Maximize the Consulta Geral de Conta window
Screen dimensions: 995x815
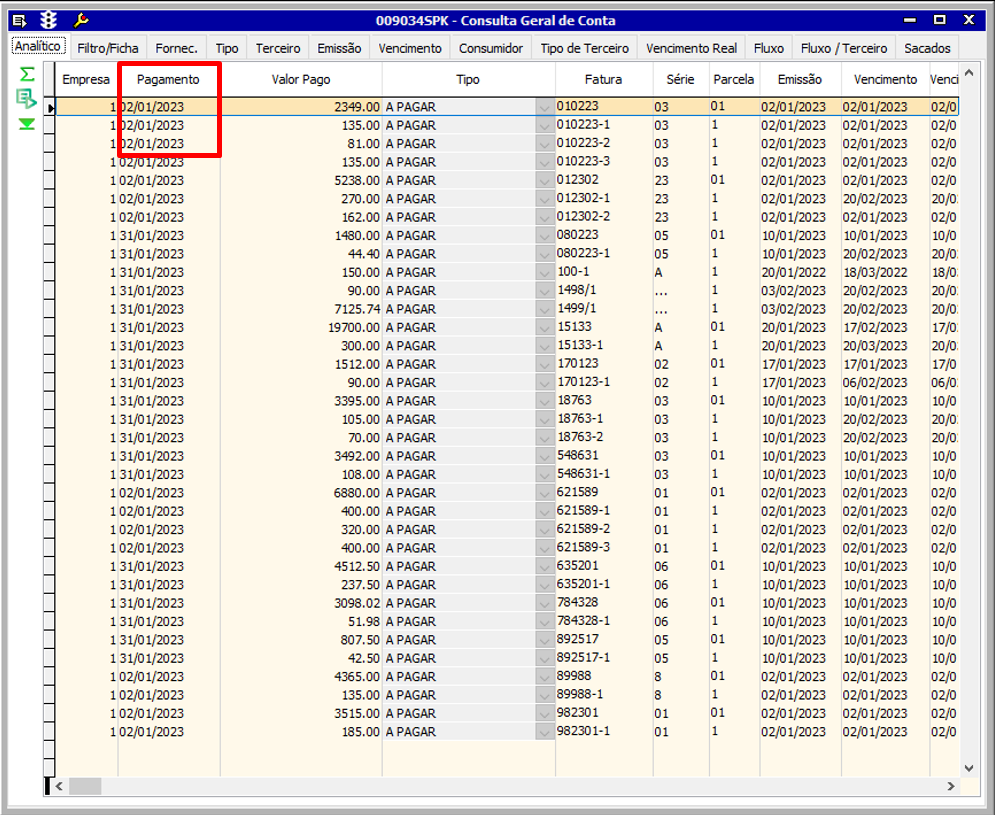tap(939, 20)
